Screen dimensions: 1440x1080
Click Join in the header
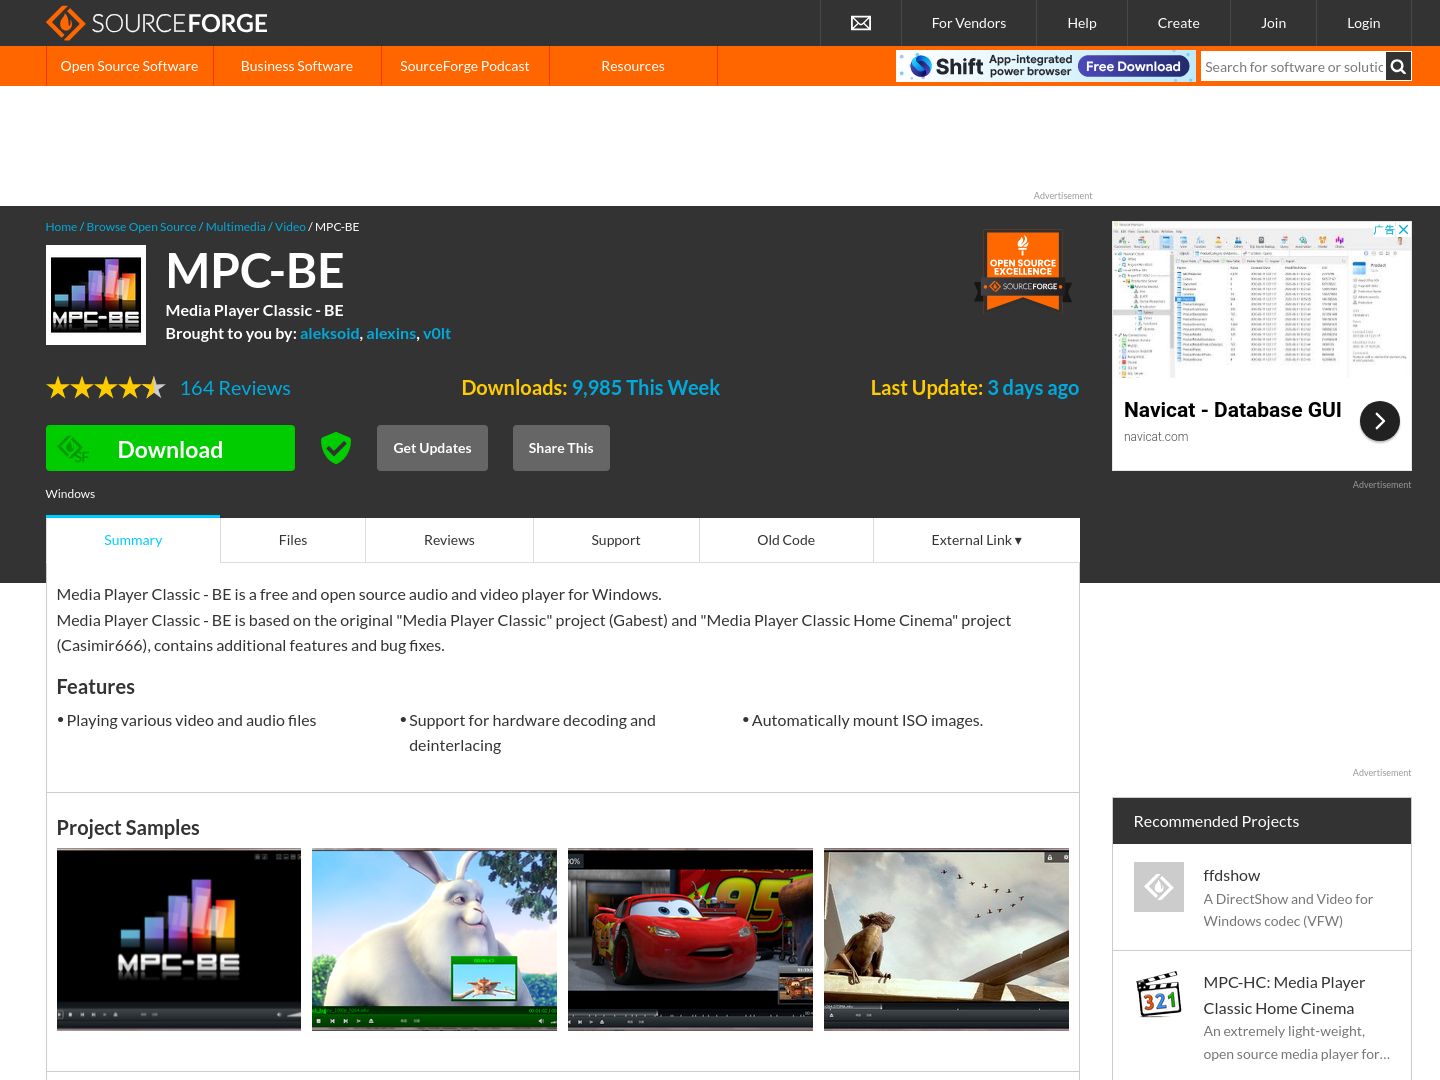[x=1274, y=23]
